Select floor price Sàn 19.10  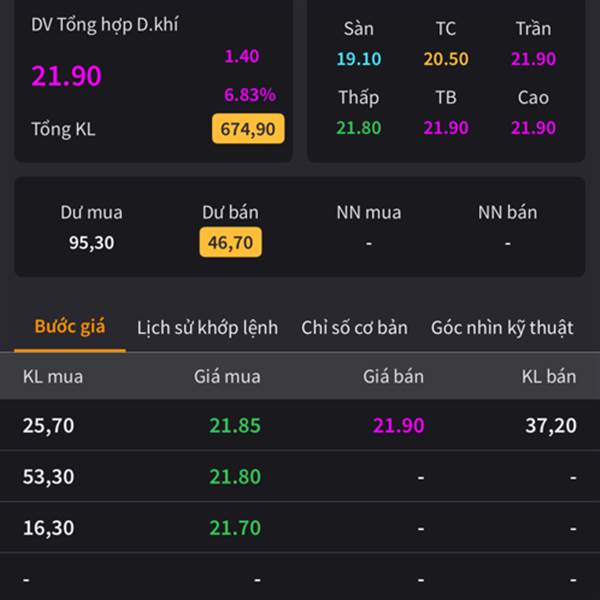tap(359, 59)
